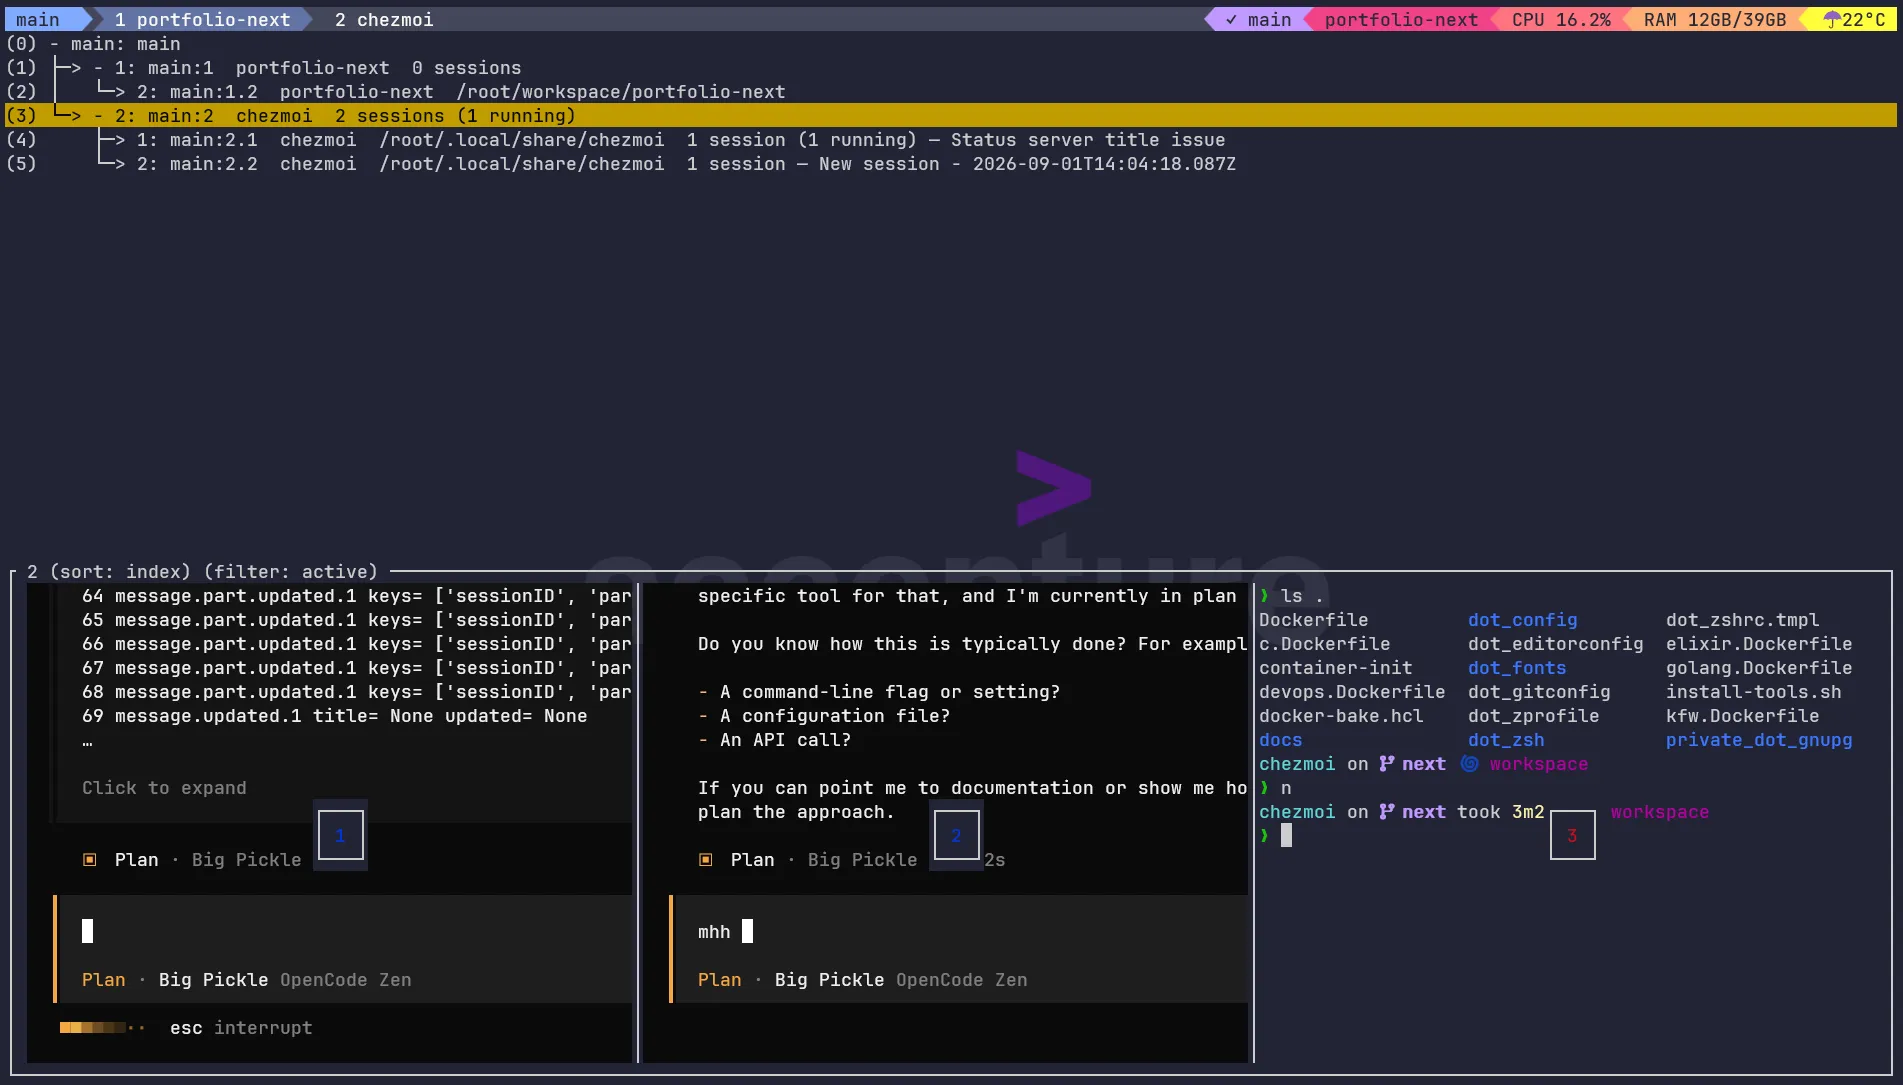Viewport: 1903px width, 1085px height.
Task: Click 'install-tools.sh' in ls output
Action: click(x=1753, y=692)
